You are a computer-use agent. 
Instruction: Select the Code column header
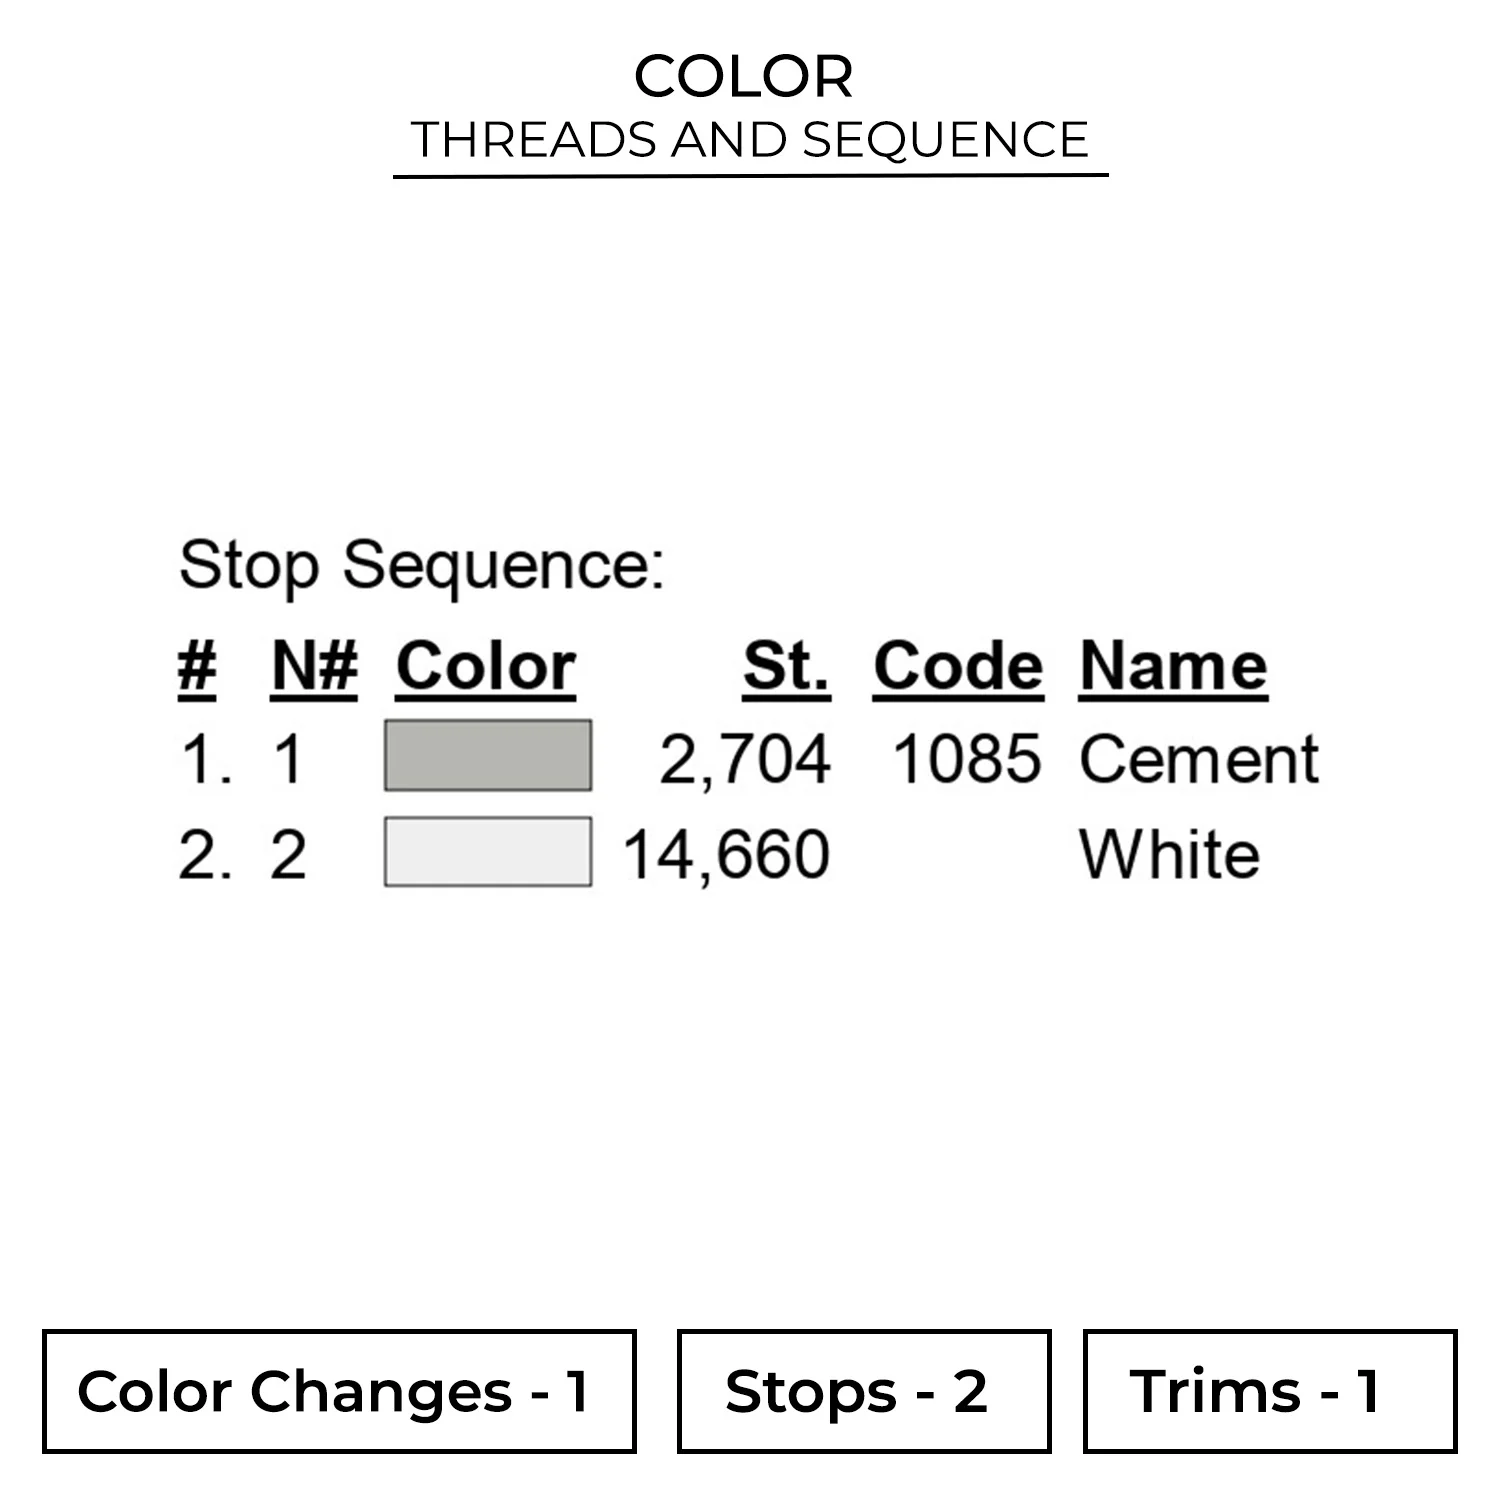(x=958, y=666)
